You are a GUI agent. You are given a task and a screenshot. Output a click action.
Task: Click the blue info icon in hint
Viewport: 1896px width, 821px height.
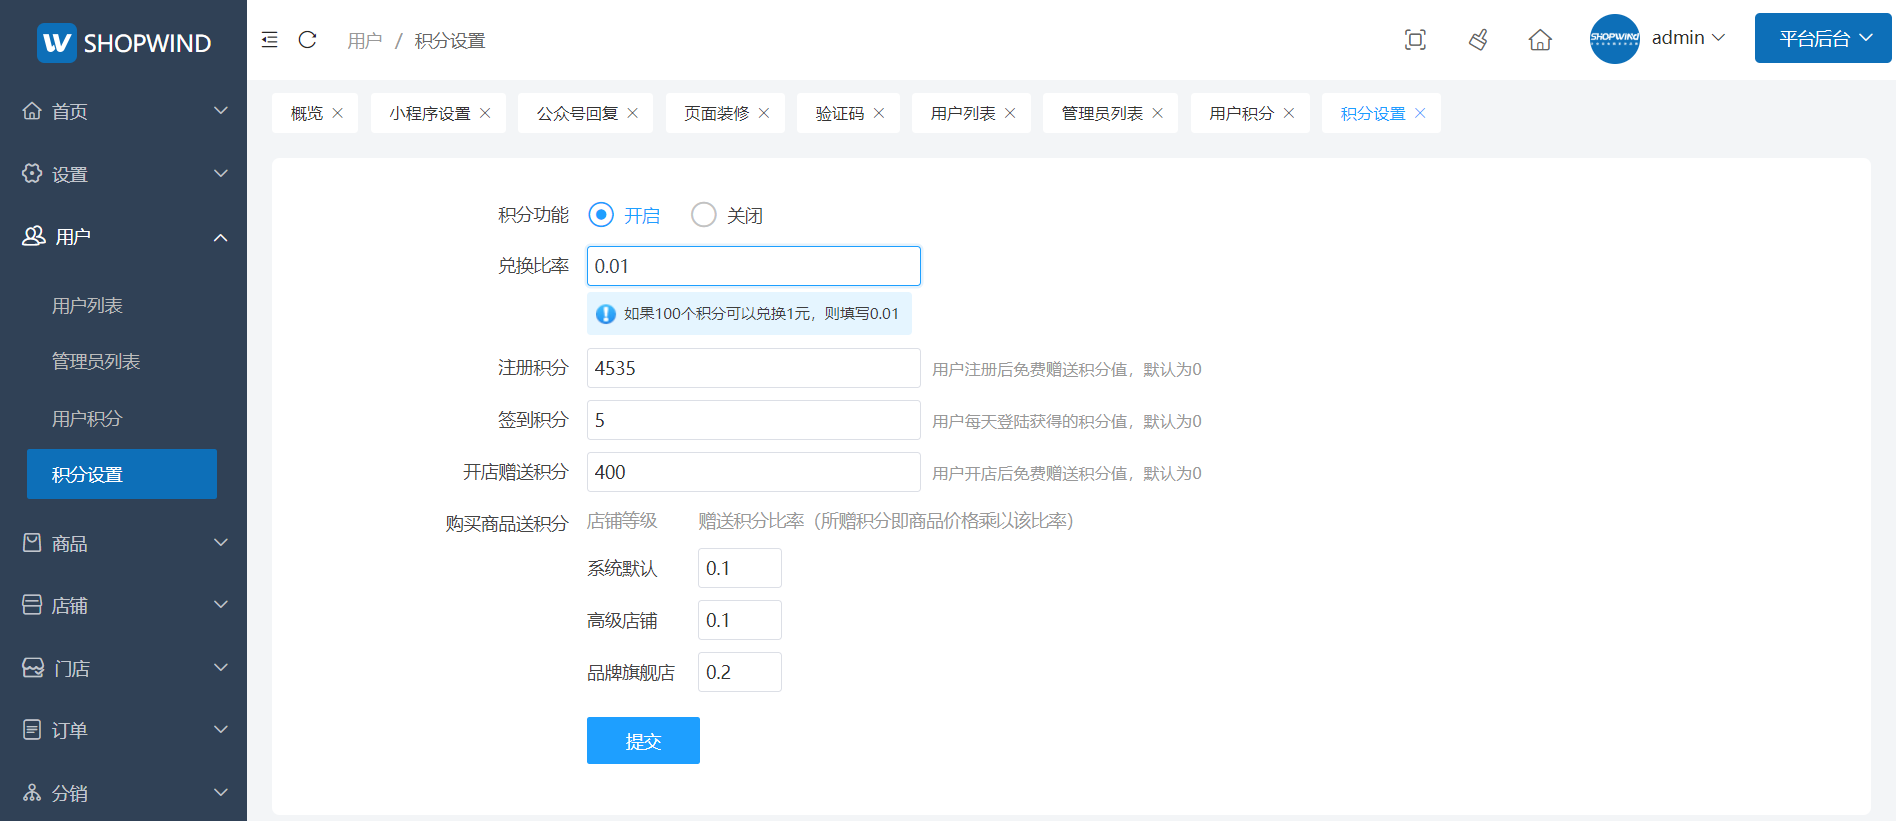pyautogui.click(x=606, y=314)
